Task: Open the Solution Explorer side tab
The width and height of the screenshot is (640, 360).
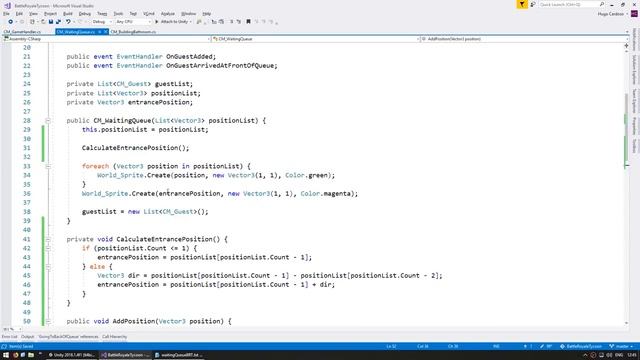Action: [635, 69]
